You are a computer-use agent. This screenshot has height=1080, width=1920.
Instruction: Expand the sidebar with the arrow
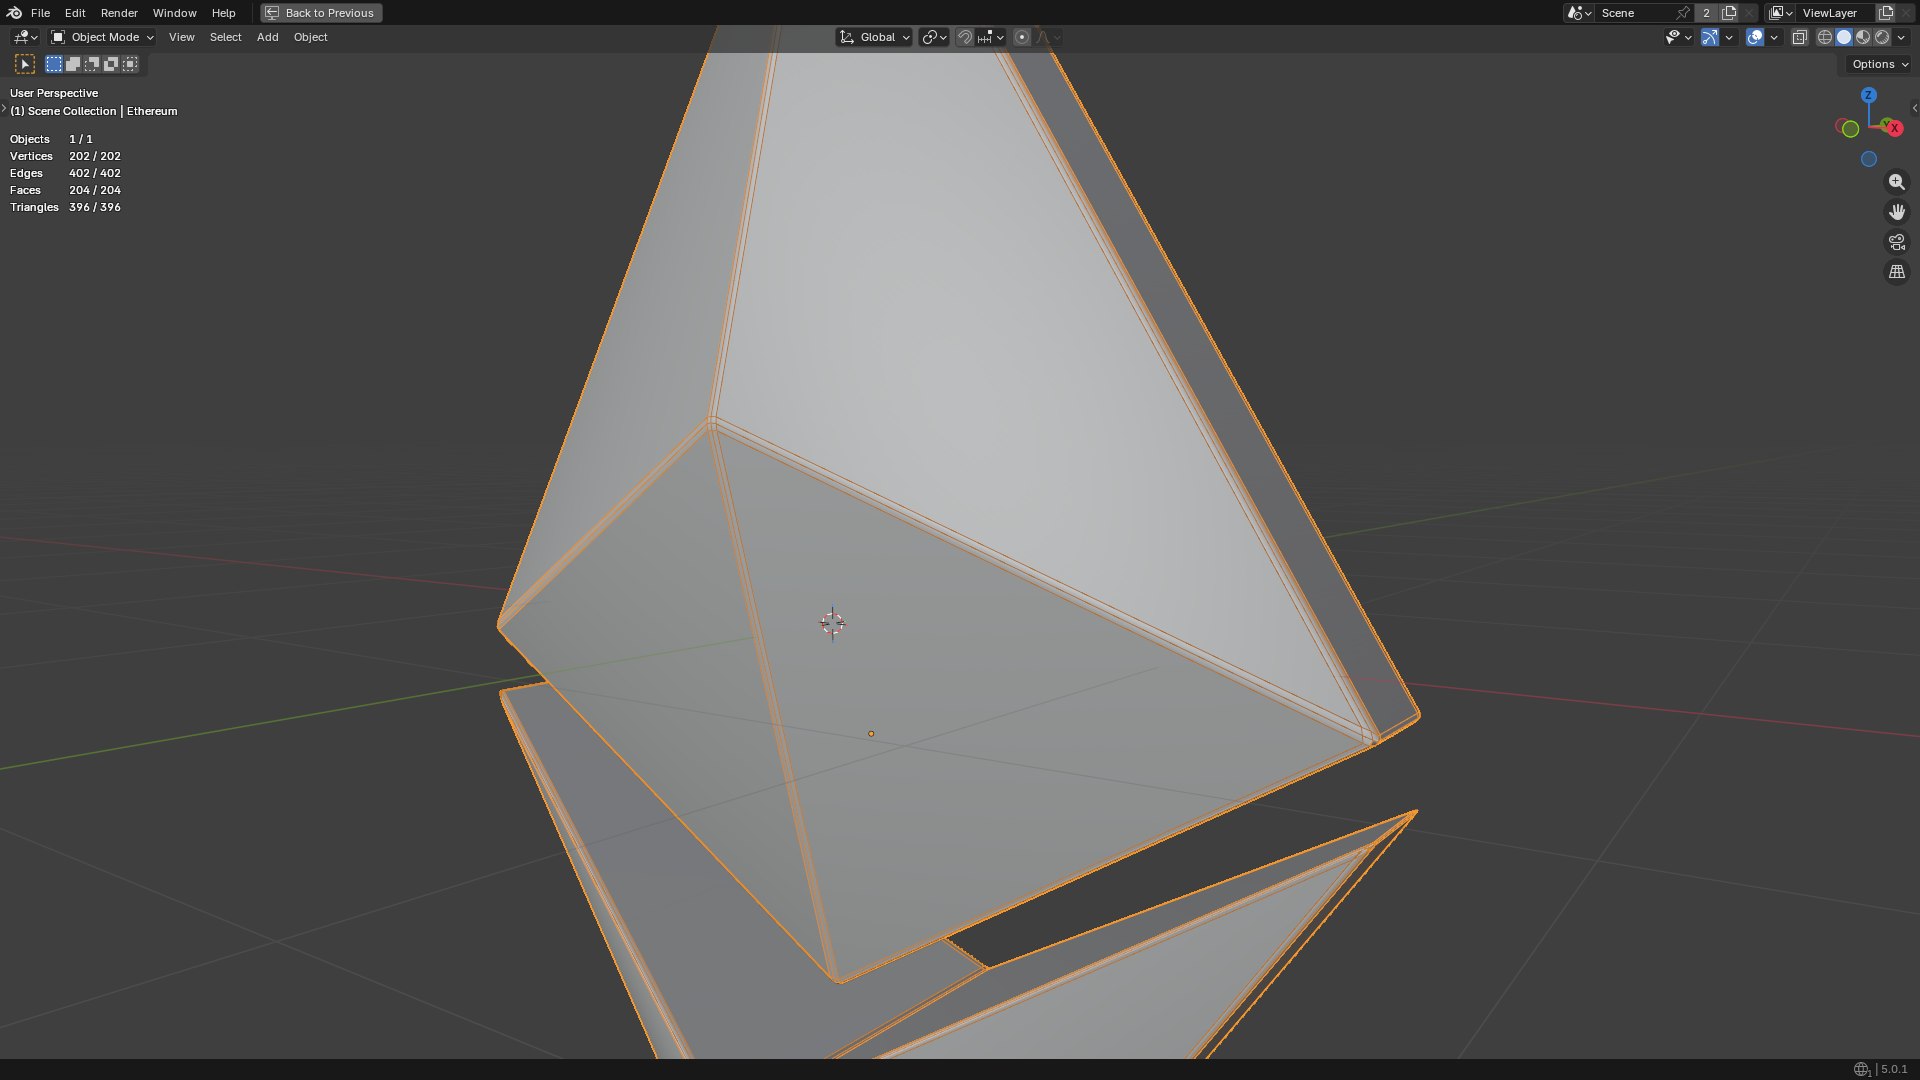click(1914, 108)
